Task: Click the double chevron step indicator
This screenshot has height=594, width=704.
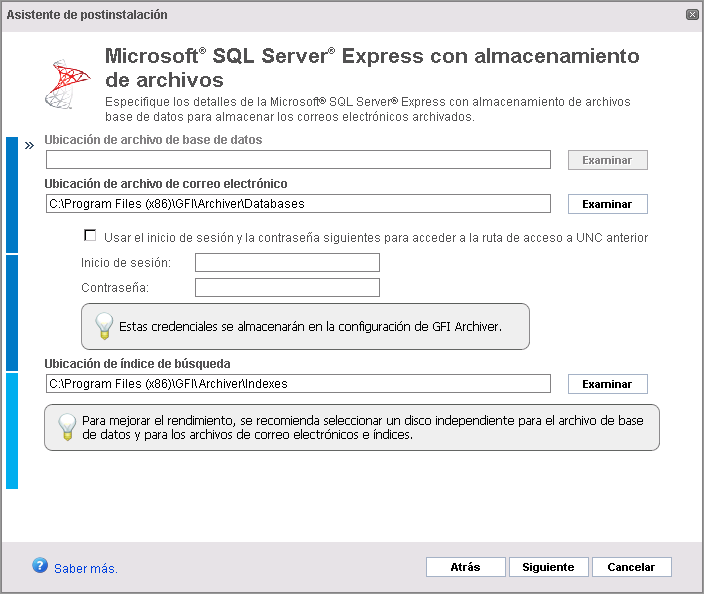Action: [x=29, y=145]
